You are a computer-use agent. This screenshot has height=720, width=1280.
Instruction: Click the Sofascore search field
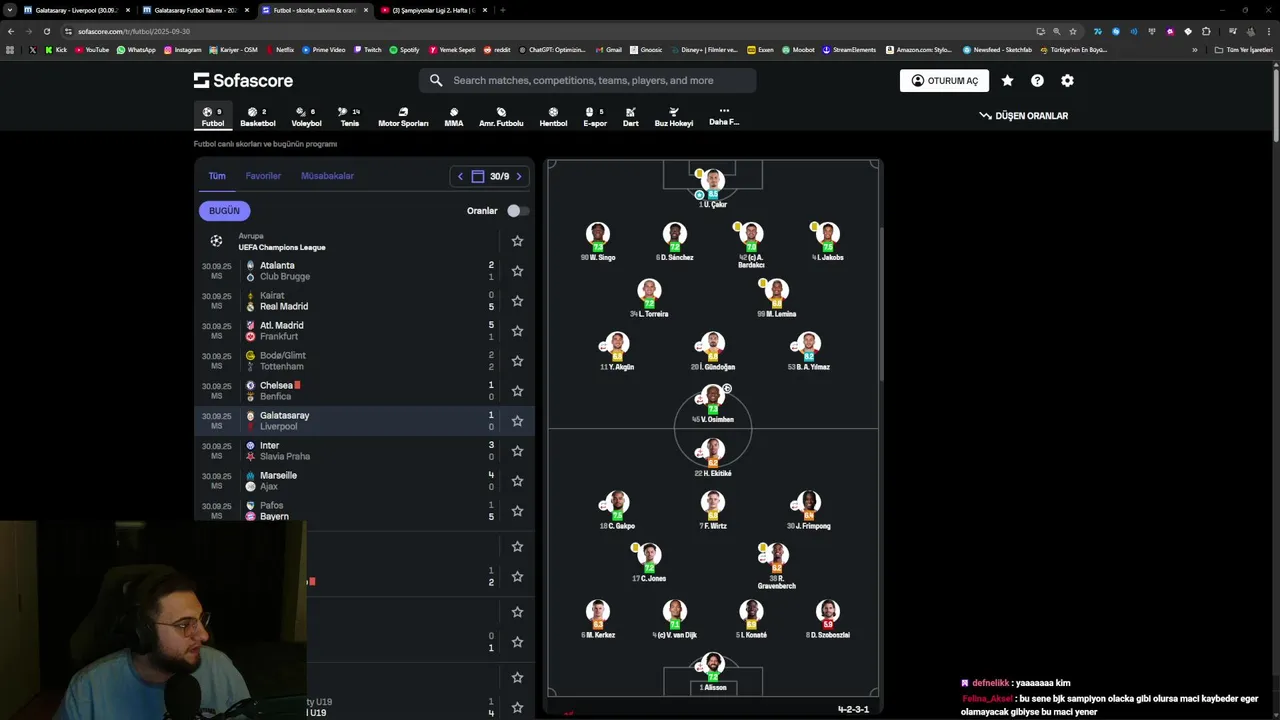[x=588, y=80]
